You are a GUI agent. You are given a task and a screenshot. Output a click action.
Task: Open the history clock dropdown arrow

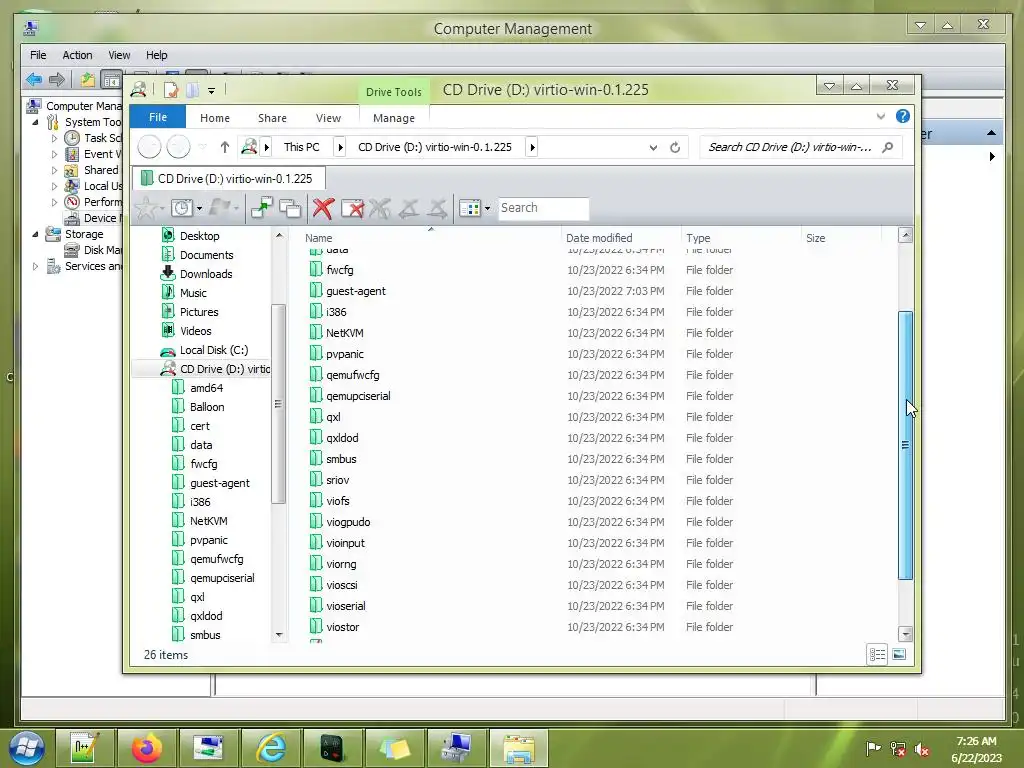[x=199, y=209]
